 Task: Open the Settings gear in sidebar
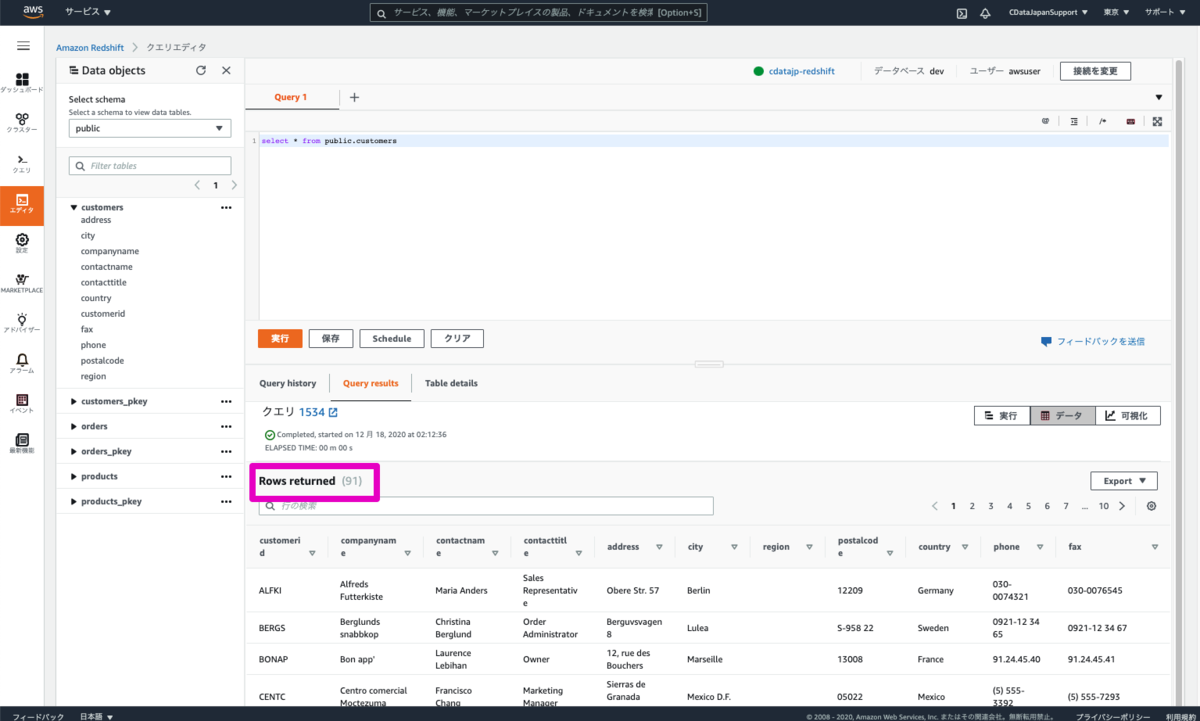(22, 243)
